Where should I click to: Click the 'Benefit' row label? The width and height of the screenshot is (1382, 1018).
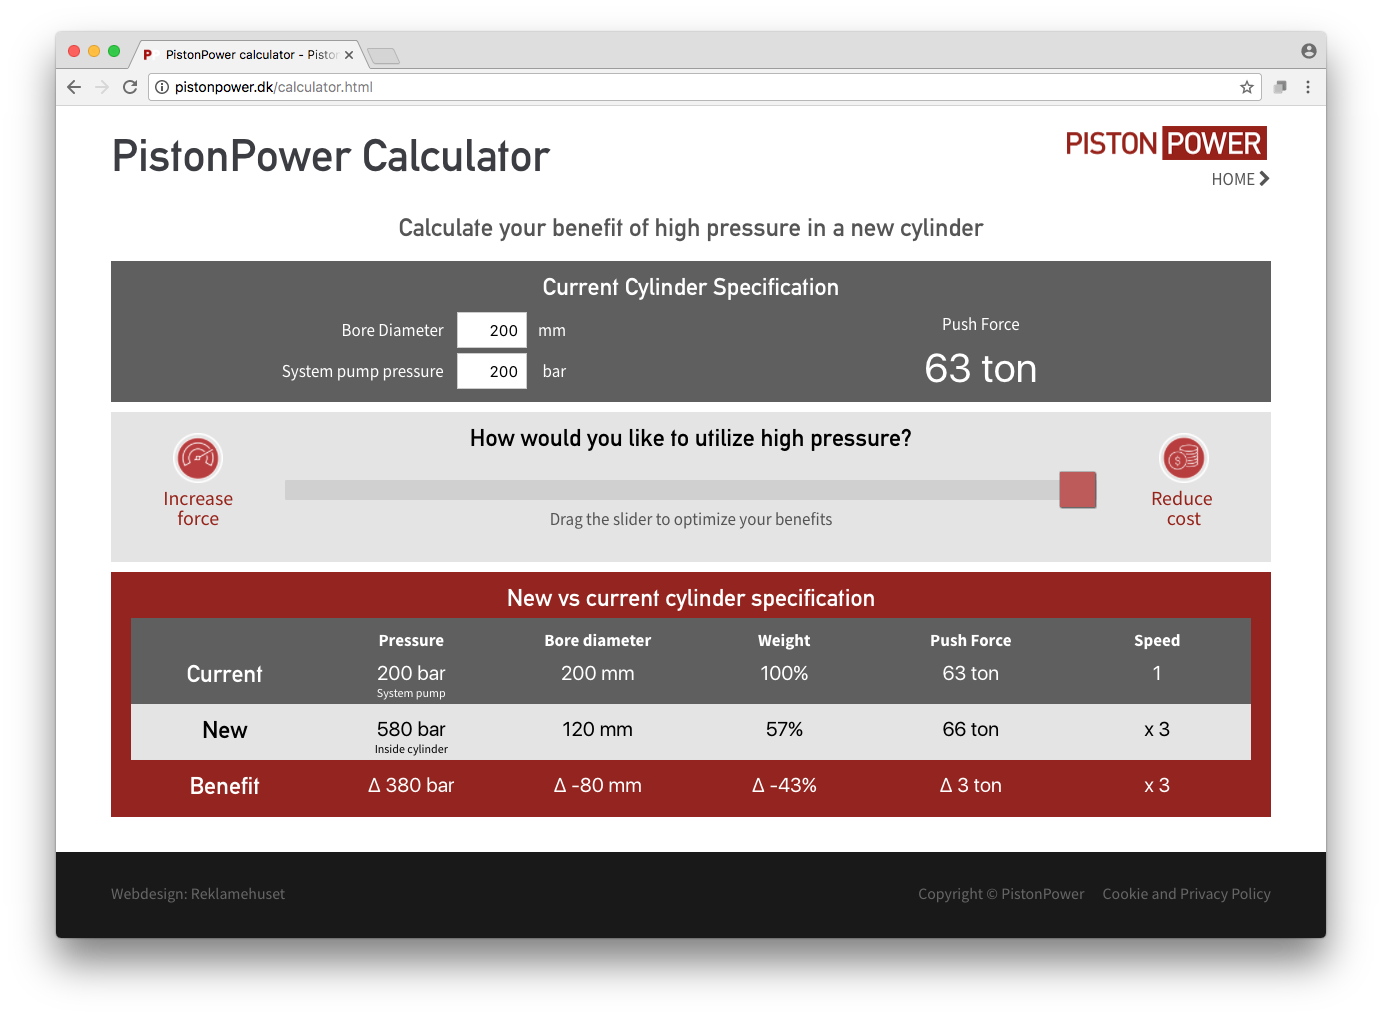click(x=224, y=786)
